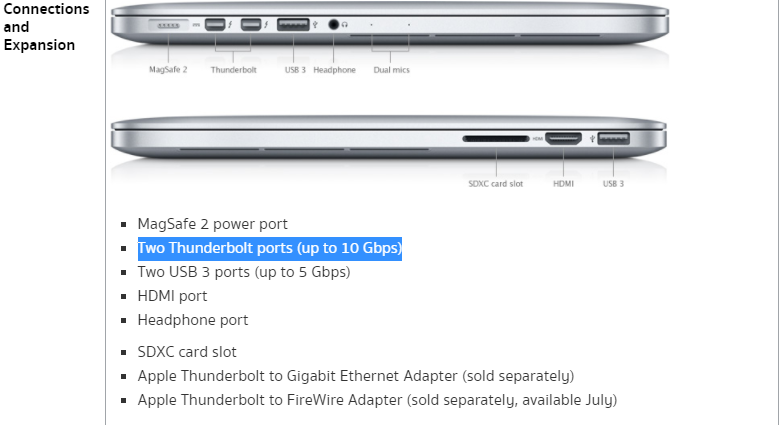Click the left-side USB 3 port graphic
This screenshot has width=779, height=425.
click(x=293, y=24)
